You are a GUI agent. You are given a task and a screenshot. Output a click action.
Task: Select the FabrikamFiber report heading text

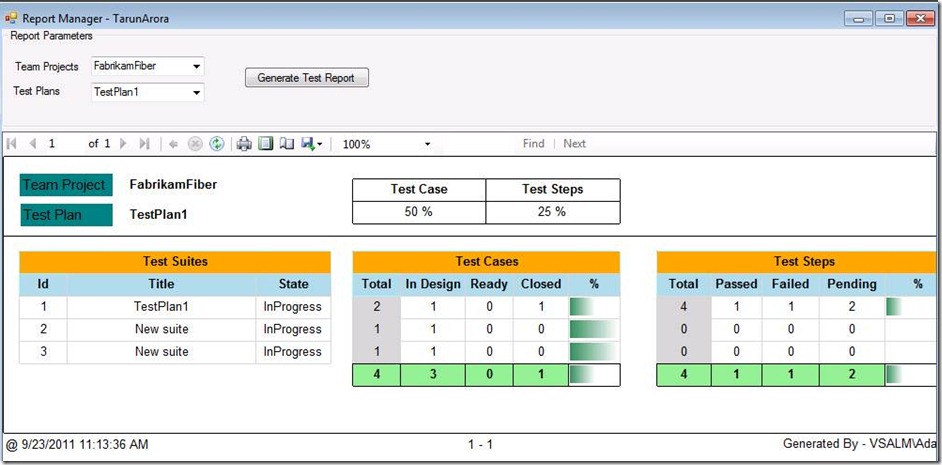coord(173,184)
